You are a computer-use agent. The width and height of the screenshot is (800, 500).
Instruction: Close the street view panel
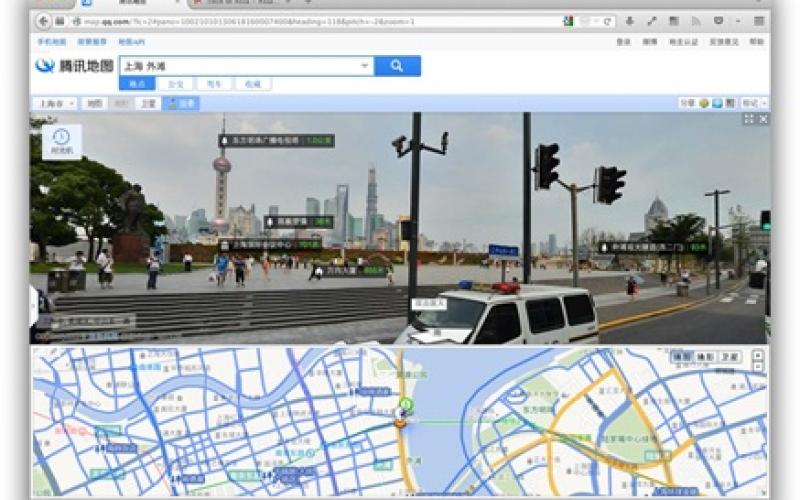(763, 119)
